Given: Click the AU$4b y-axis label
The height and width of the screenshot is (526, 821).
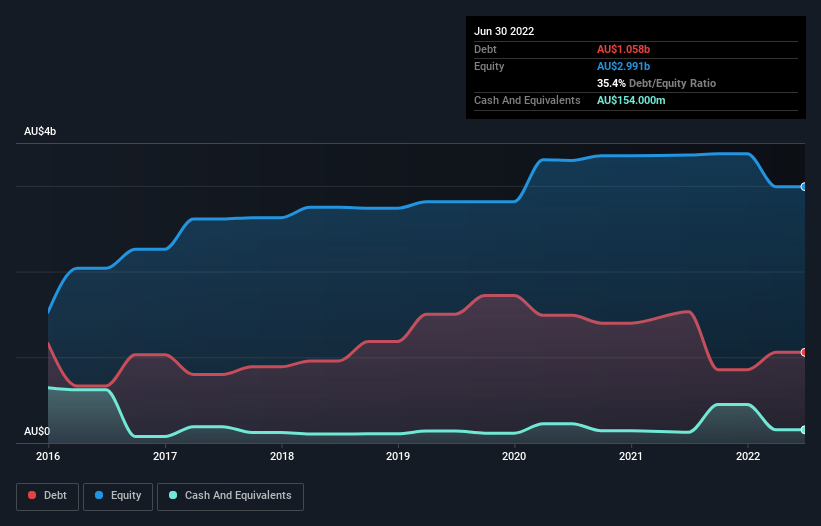Looking at the screenshot, I should click(x=40, y=131).
